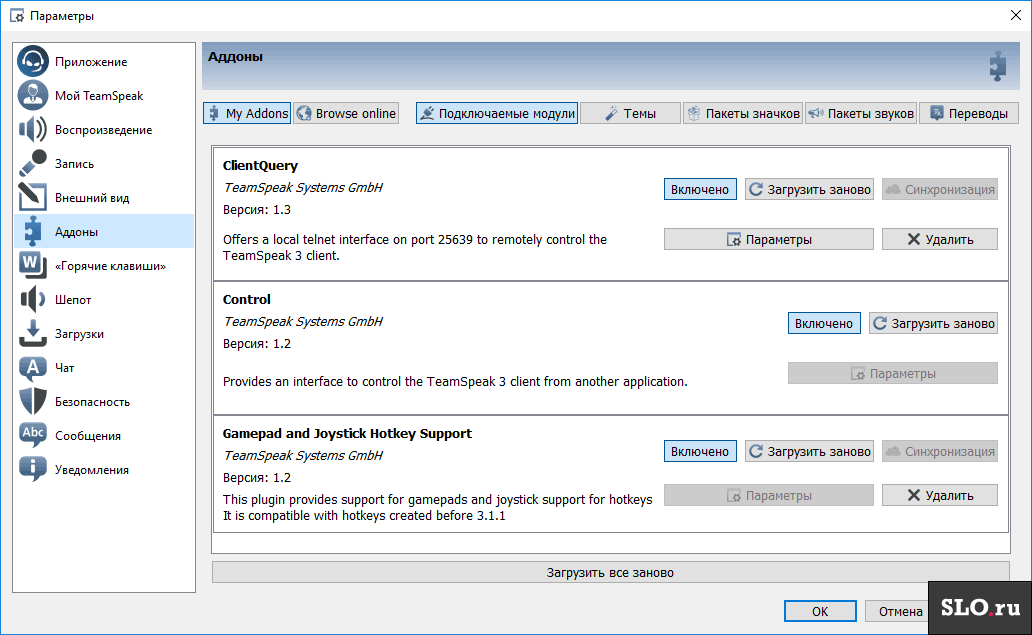Select the Подключаемые модули tab
1032x635 pixels.
[x=497, y=113]
